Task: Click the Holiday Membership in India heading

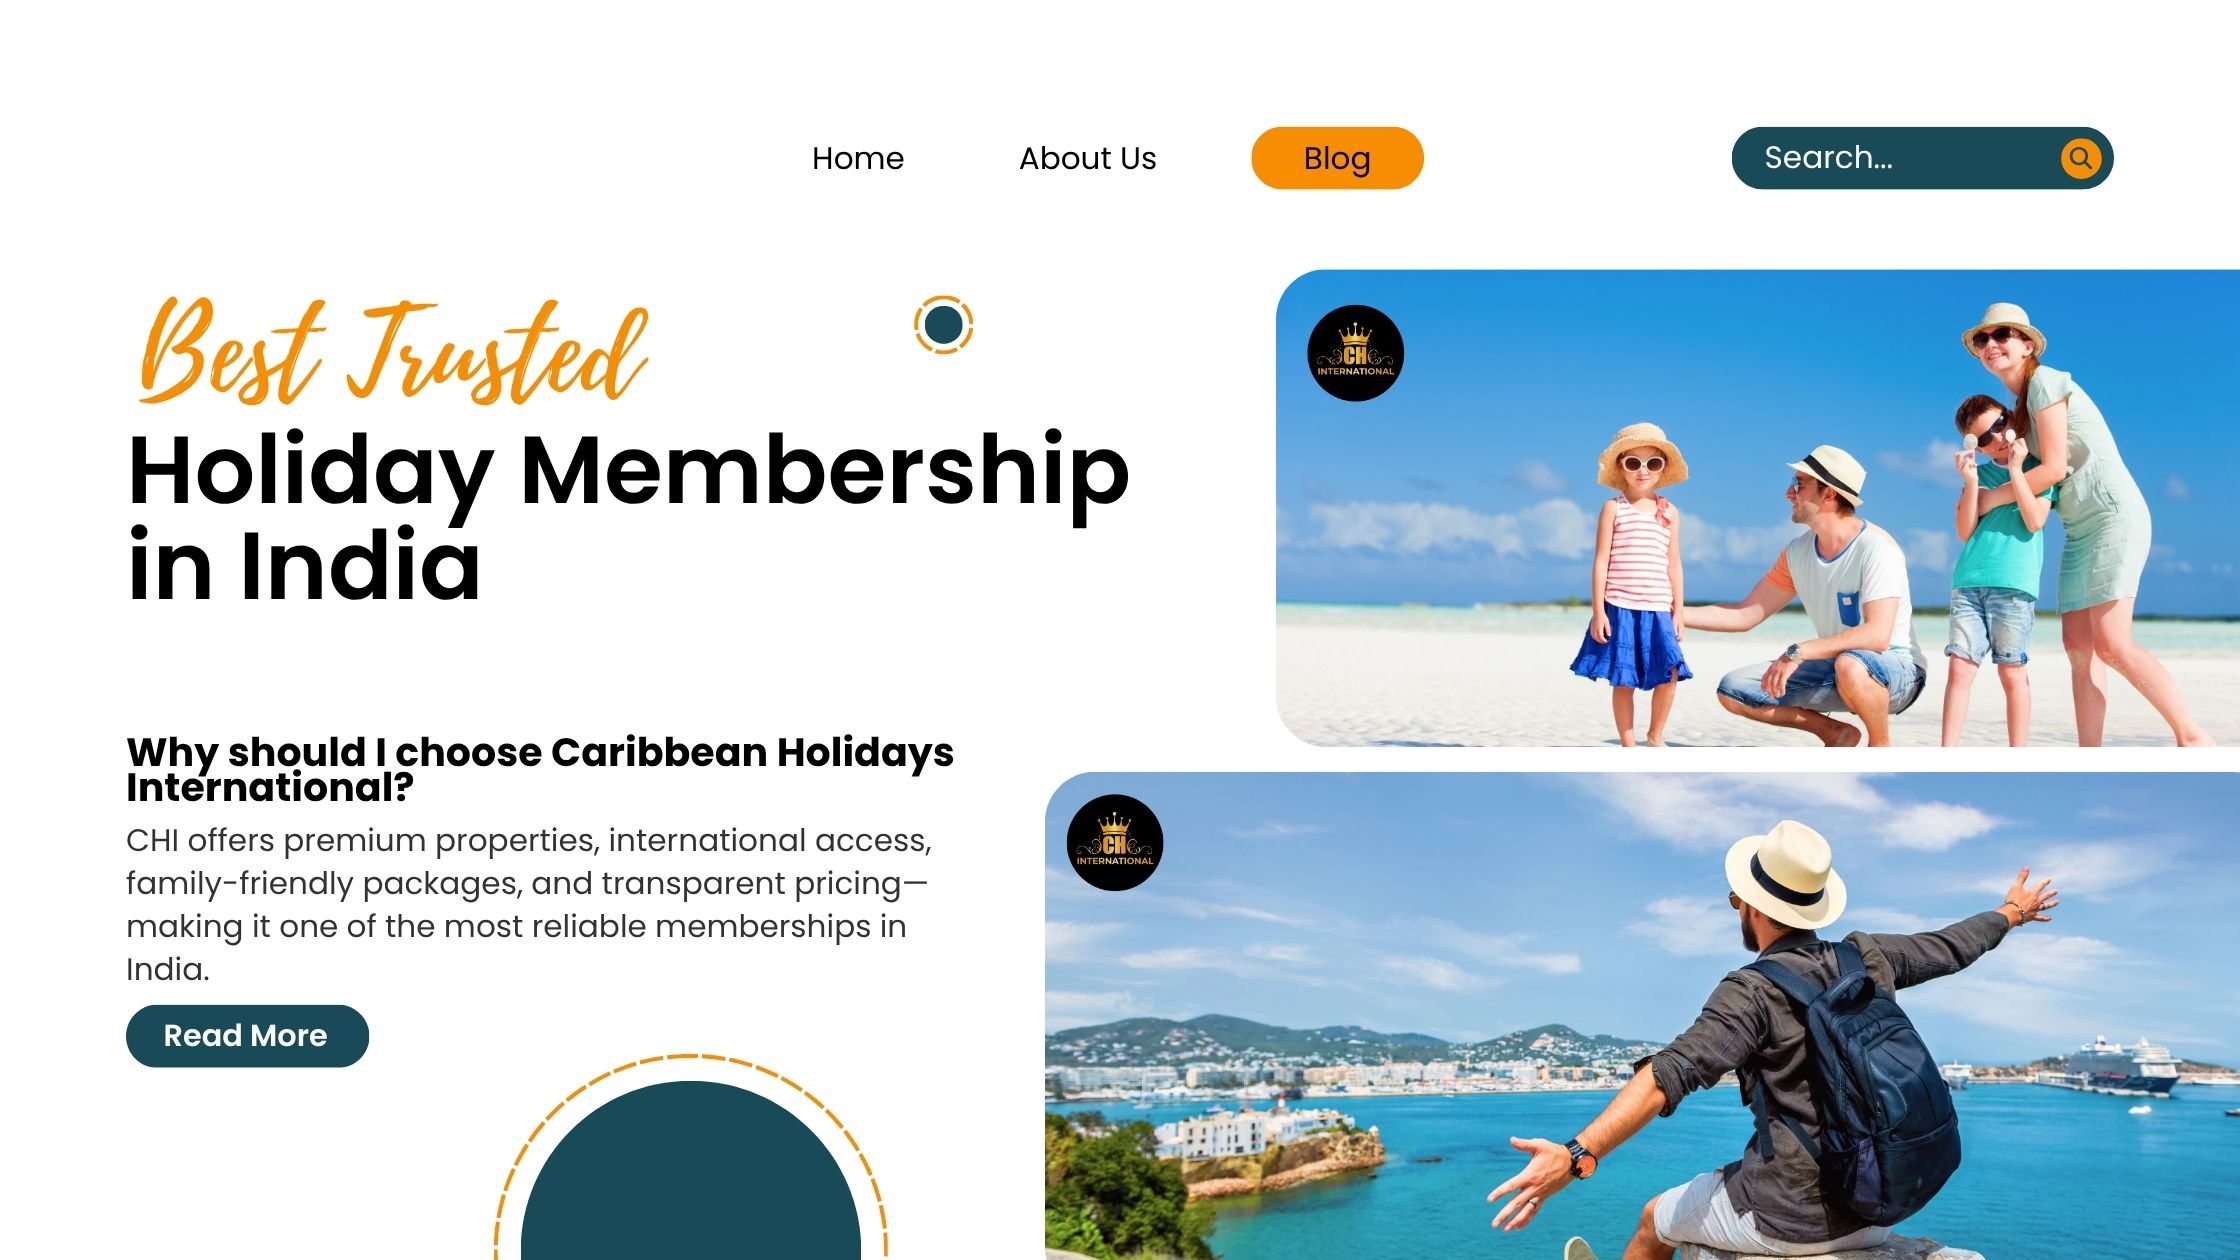Action: coord(628,517)
